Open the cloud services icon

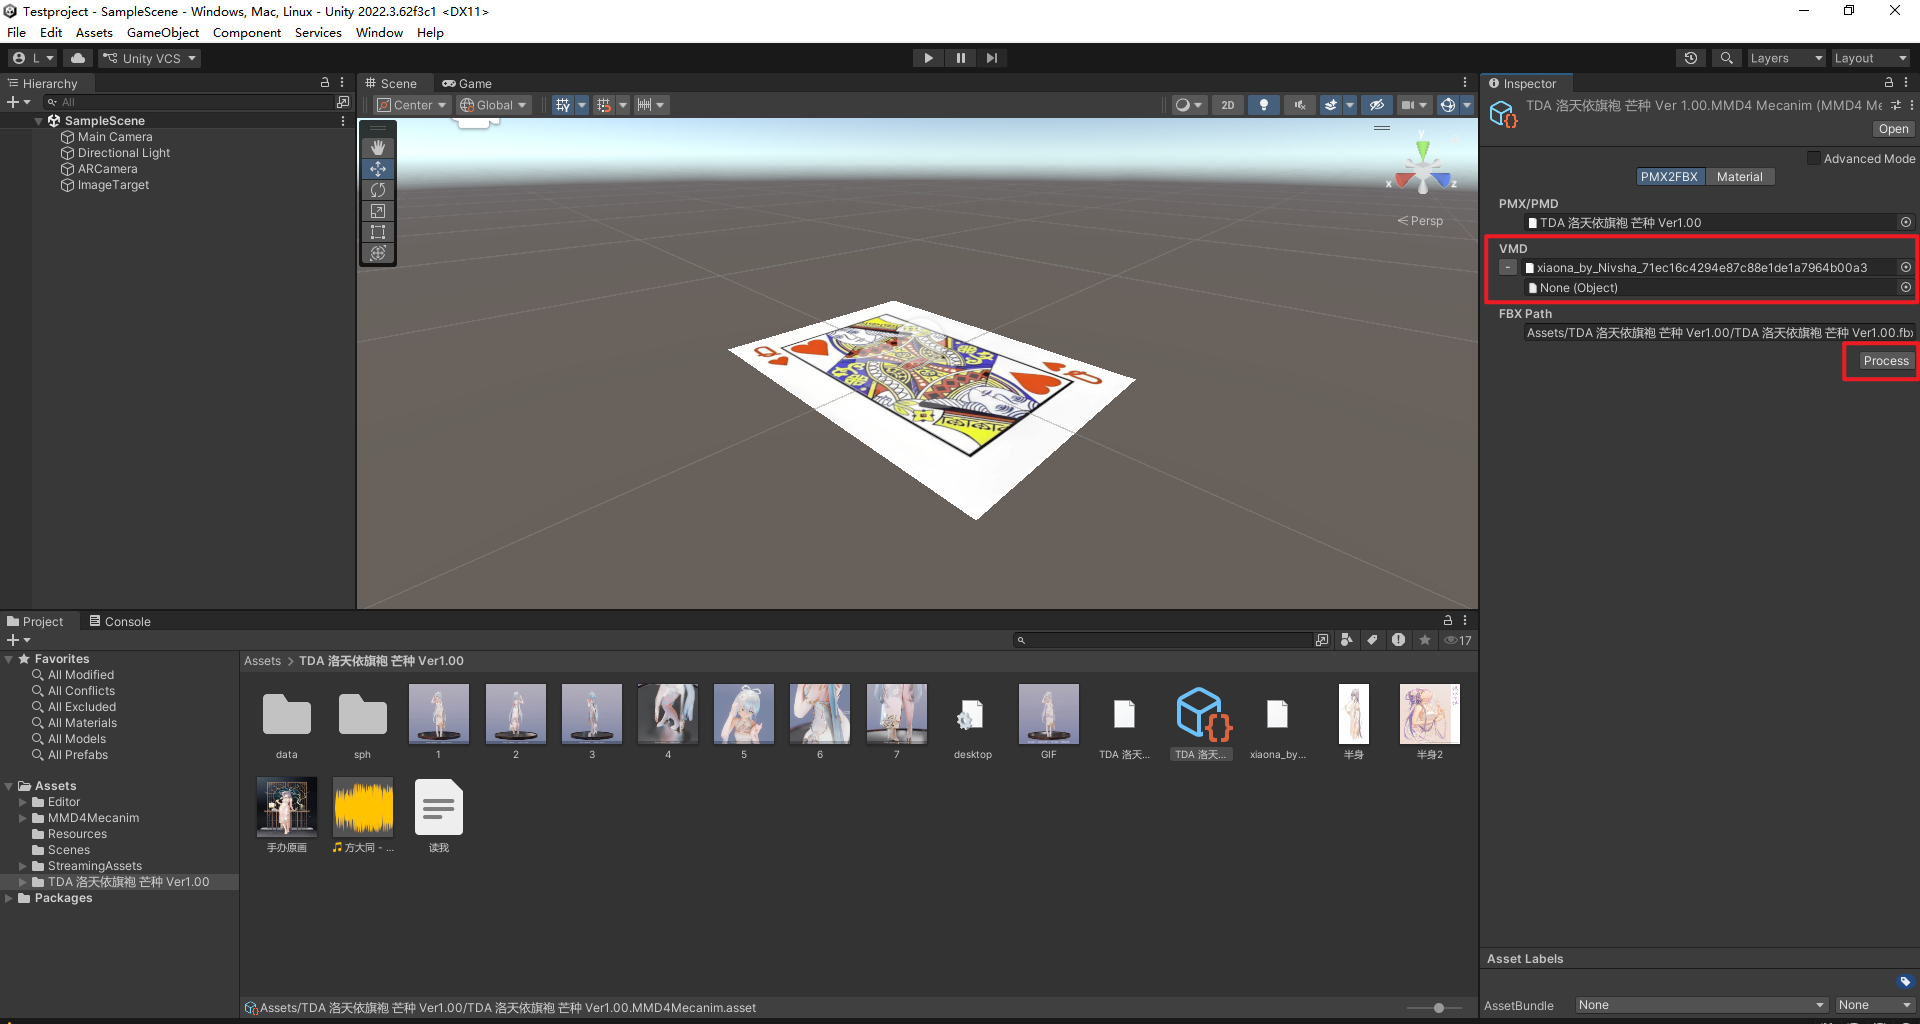[x=78, y=58]
